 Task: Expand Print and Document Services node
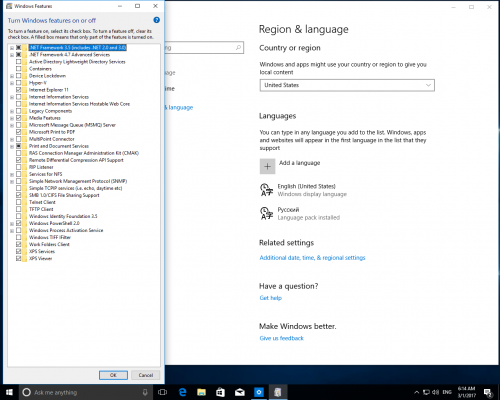click(12, 146)
